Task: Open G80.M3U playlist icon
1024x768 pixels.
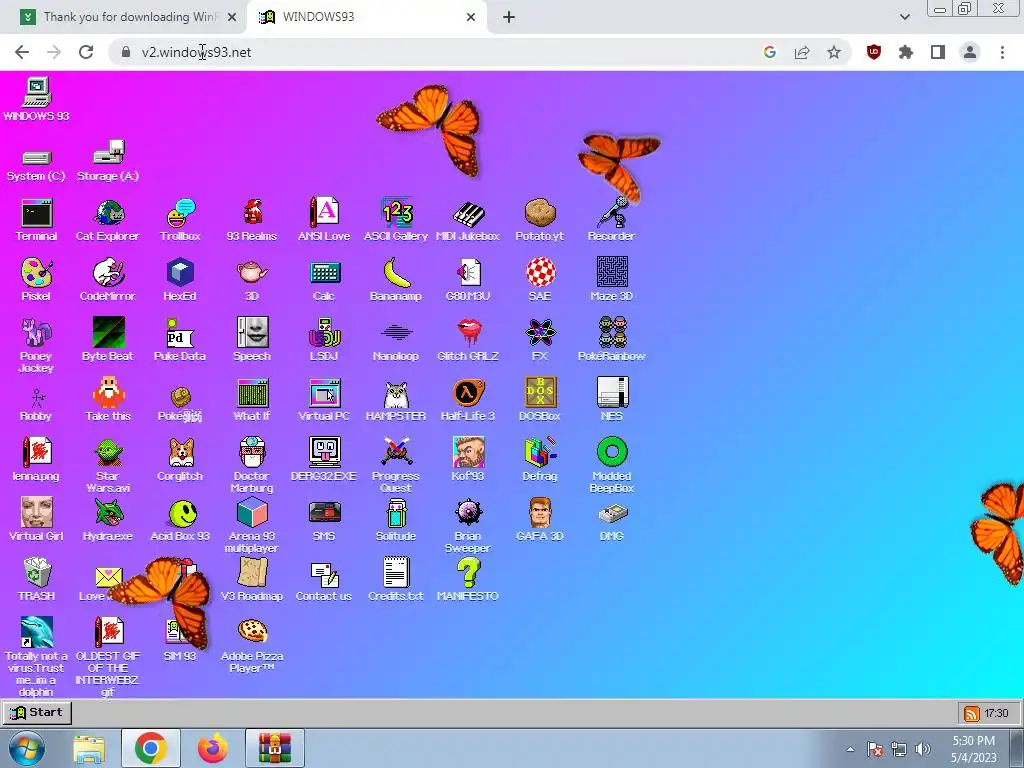Action: 468,280
